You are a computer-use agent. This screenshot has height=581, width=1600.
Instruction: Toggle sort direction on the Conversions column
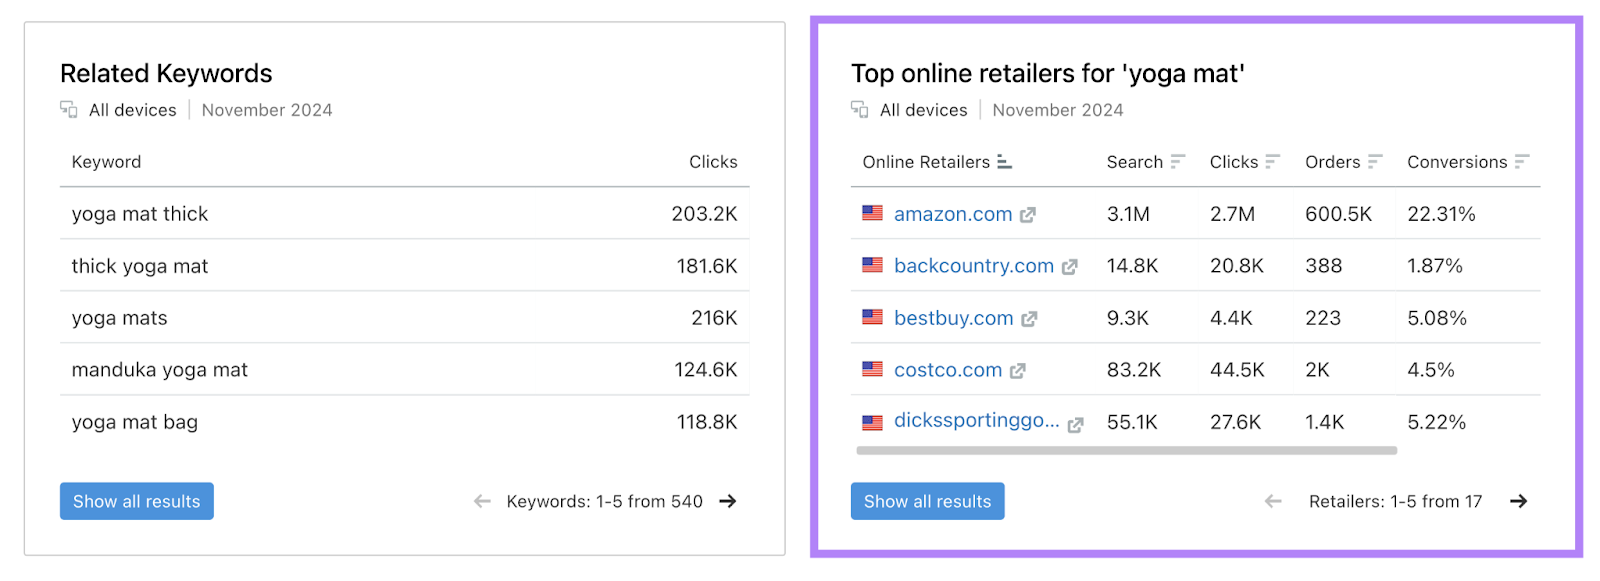point(1523,161)
